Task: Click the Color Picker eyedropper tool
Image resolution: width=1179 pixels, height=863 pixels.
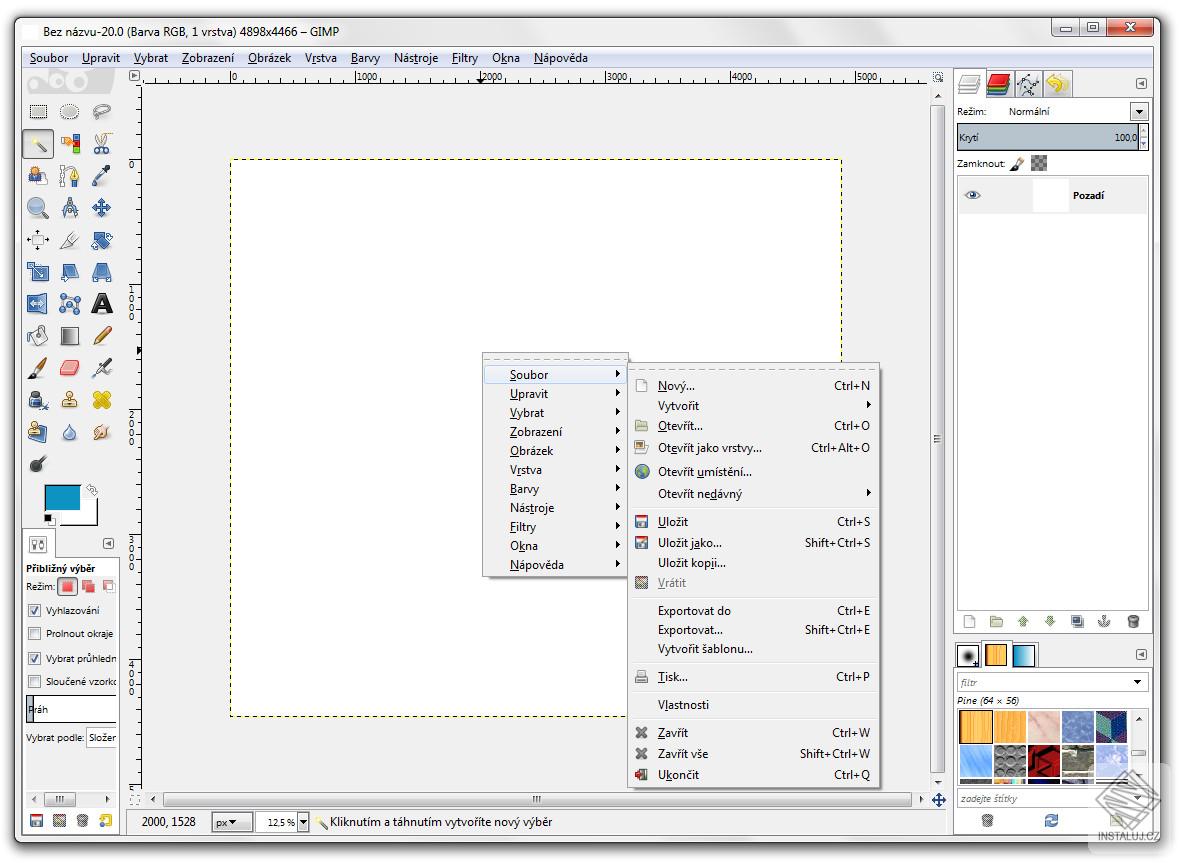Action: tap(101, 176)
